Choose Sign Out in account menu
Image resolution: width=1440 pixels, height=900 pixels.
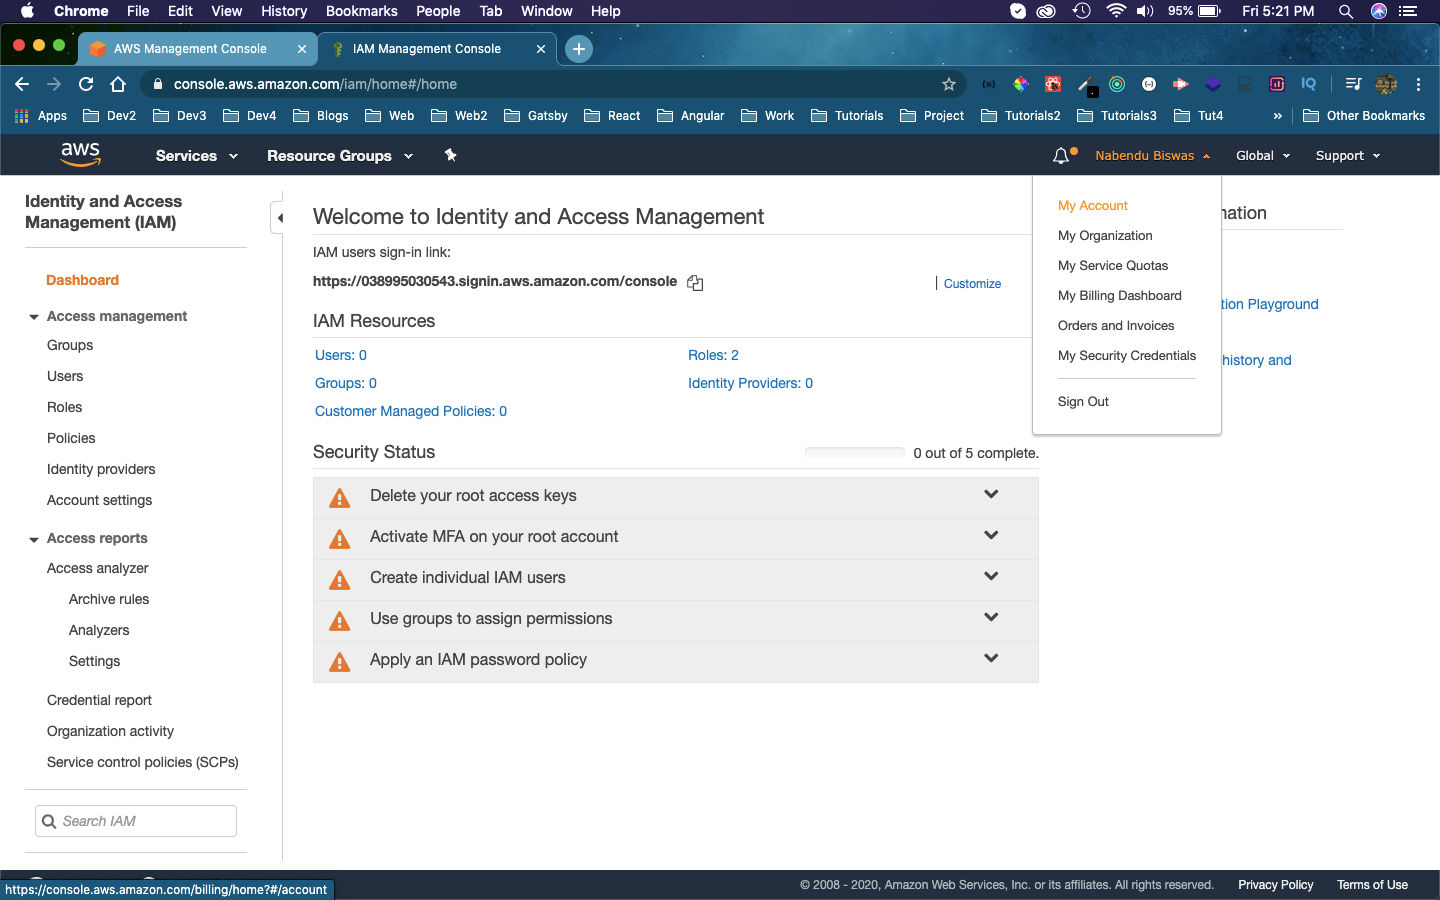pyautogui.click(x=1083, y=401)
